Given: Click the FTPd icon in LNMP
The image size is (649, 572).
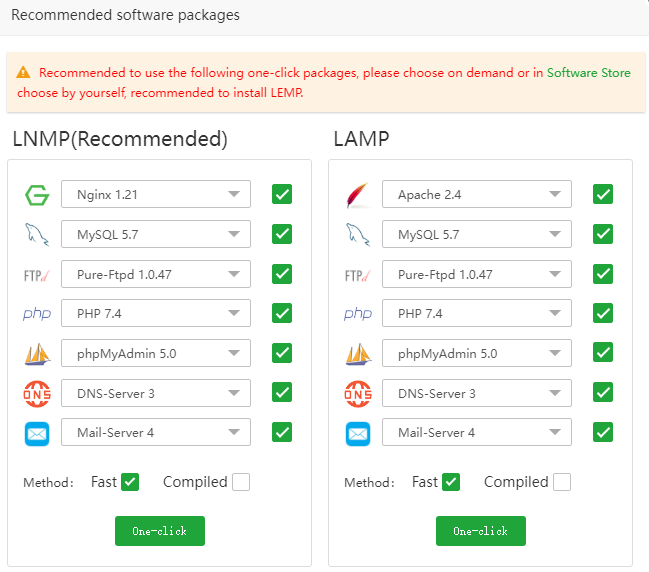Looking at the screenshot, I should pos(37,275).
